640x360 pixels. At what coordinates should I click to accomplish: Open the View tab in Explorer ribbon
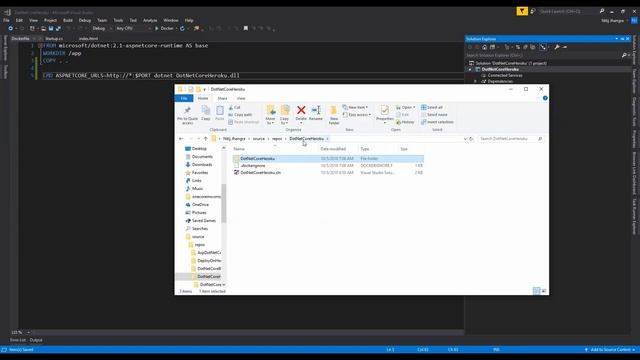tap(241, 98)
